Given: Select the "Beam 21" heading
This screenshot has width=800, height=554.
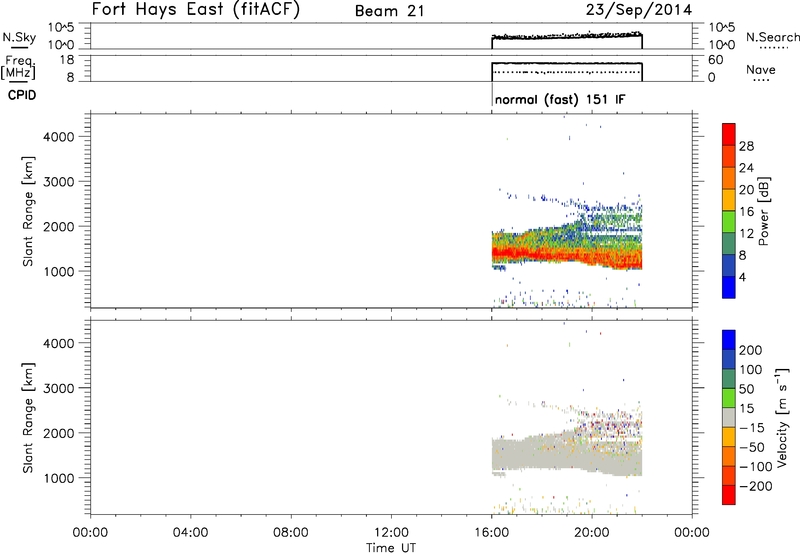Looking at the screenshot, I should 389,11.
